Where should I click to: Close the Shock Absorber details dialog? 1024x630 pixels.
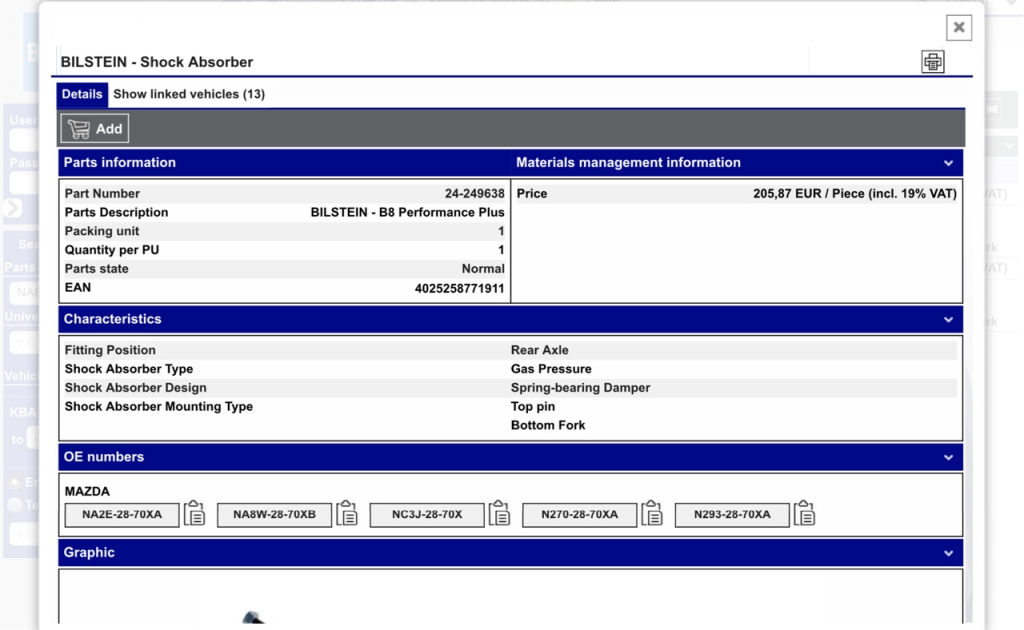pyautogui.click(x=959, y=27)
